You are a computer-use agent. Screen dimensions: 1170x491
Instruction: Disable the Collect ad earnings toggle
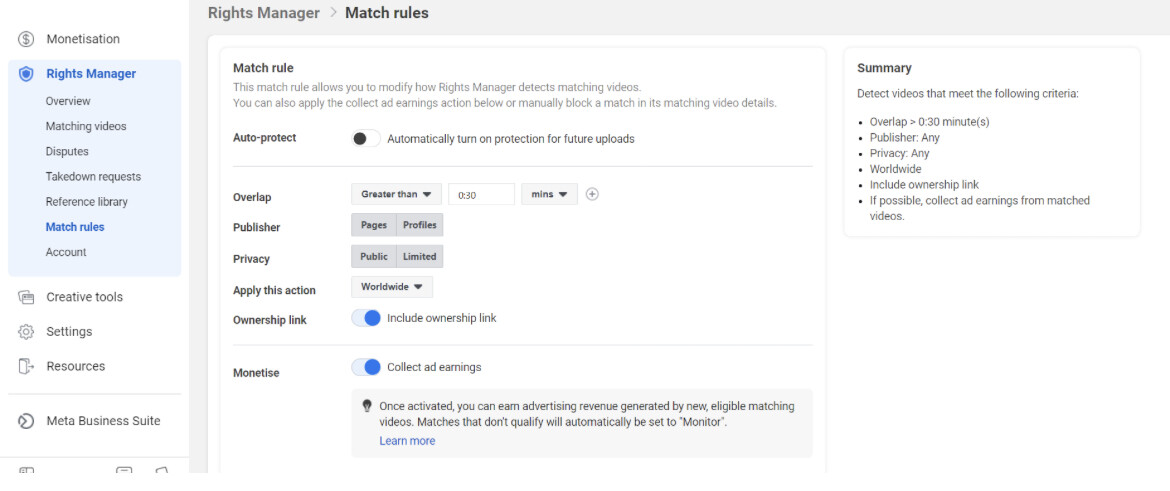pyautogui.click(x=366, y=367)
